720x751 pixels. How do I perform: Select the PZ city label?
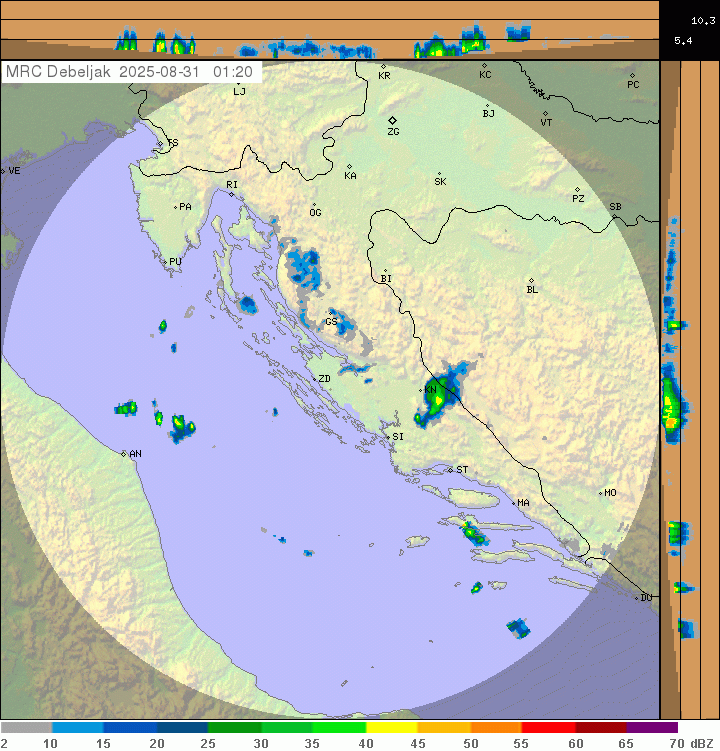(x=578, y=199)
